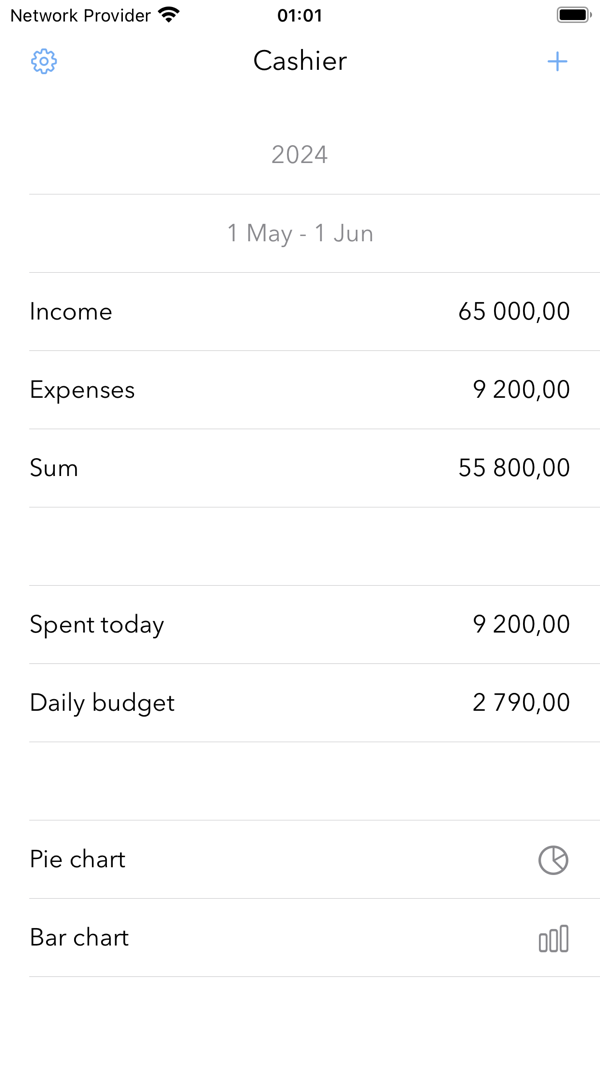Tap the battery status icon
Screen dimensions: 600x1067
(x=574, y=15)
